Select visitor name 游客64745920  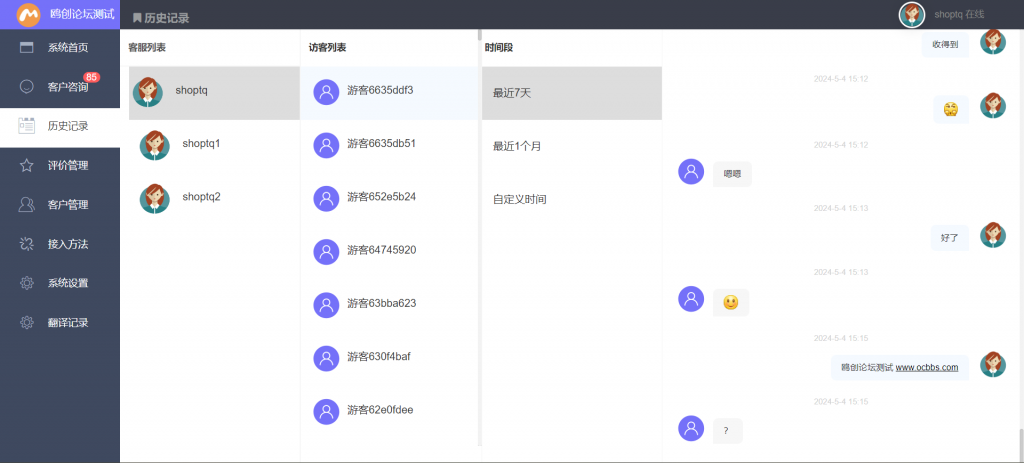click(381, 250)
